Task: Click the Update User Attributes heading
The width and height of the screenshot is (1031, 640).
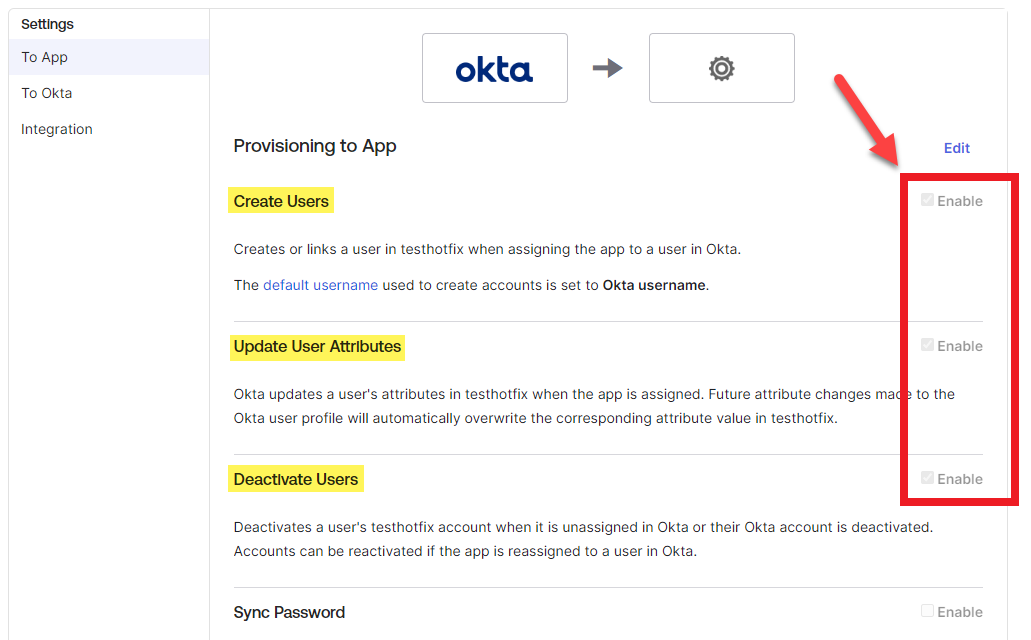Action: click(317, 347)
